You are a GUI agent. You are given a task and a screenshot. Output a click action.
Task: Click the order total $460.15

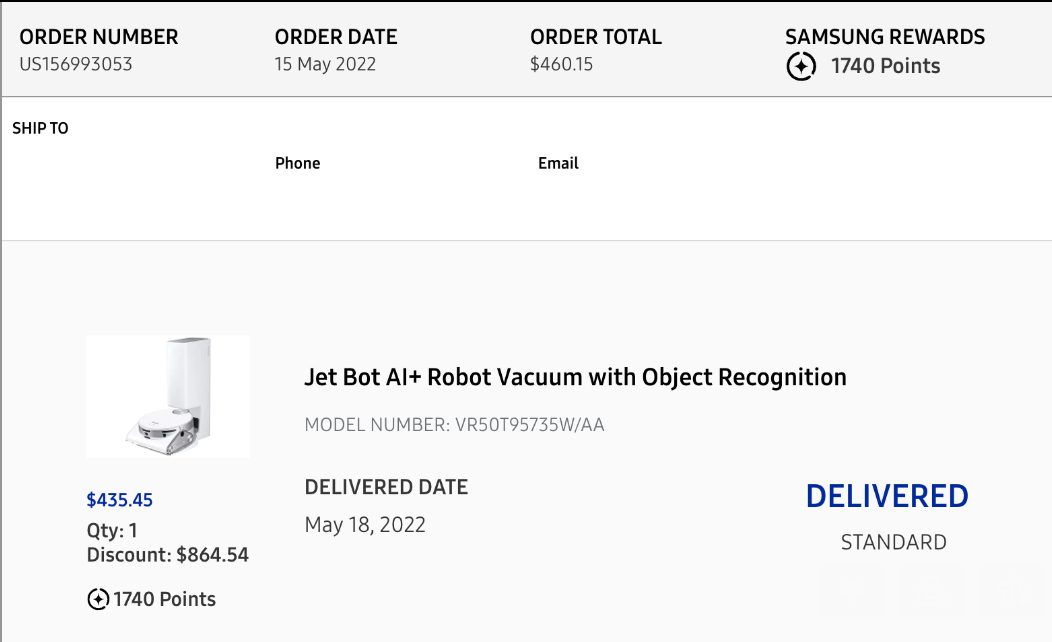(561, 64)
